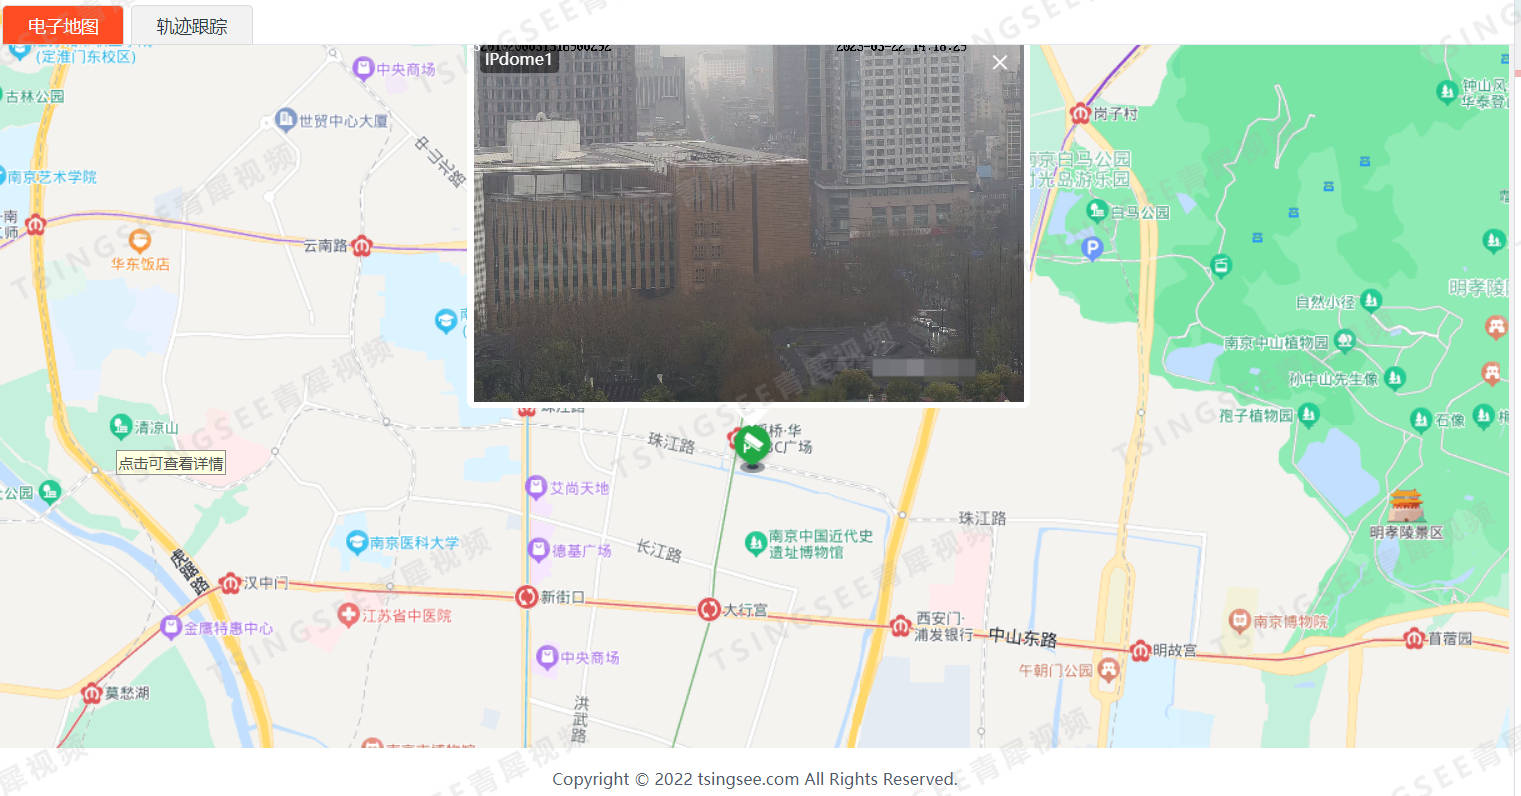
Task: Select the 苜蓿园 metro station icon
Action: click(x=1414, y=637)
